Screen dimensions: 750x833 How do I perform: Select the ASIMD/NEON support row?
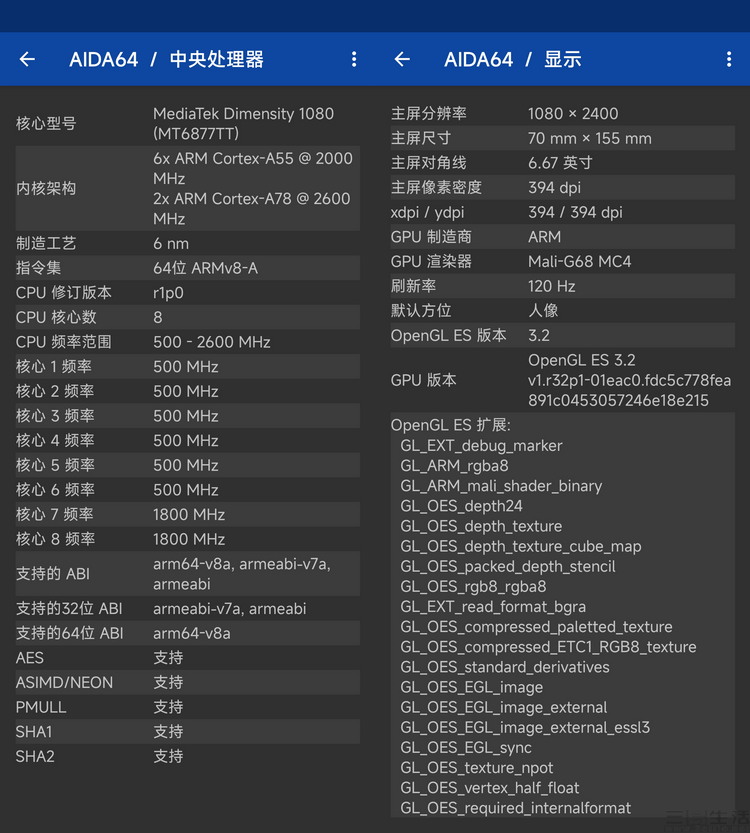point(188,682)
